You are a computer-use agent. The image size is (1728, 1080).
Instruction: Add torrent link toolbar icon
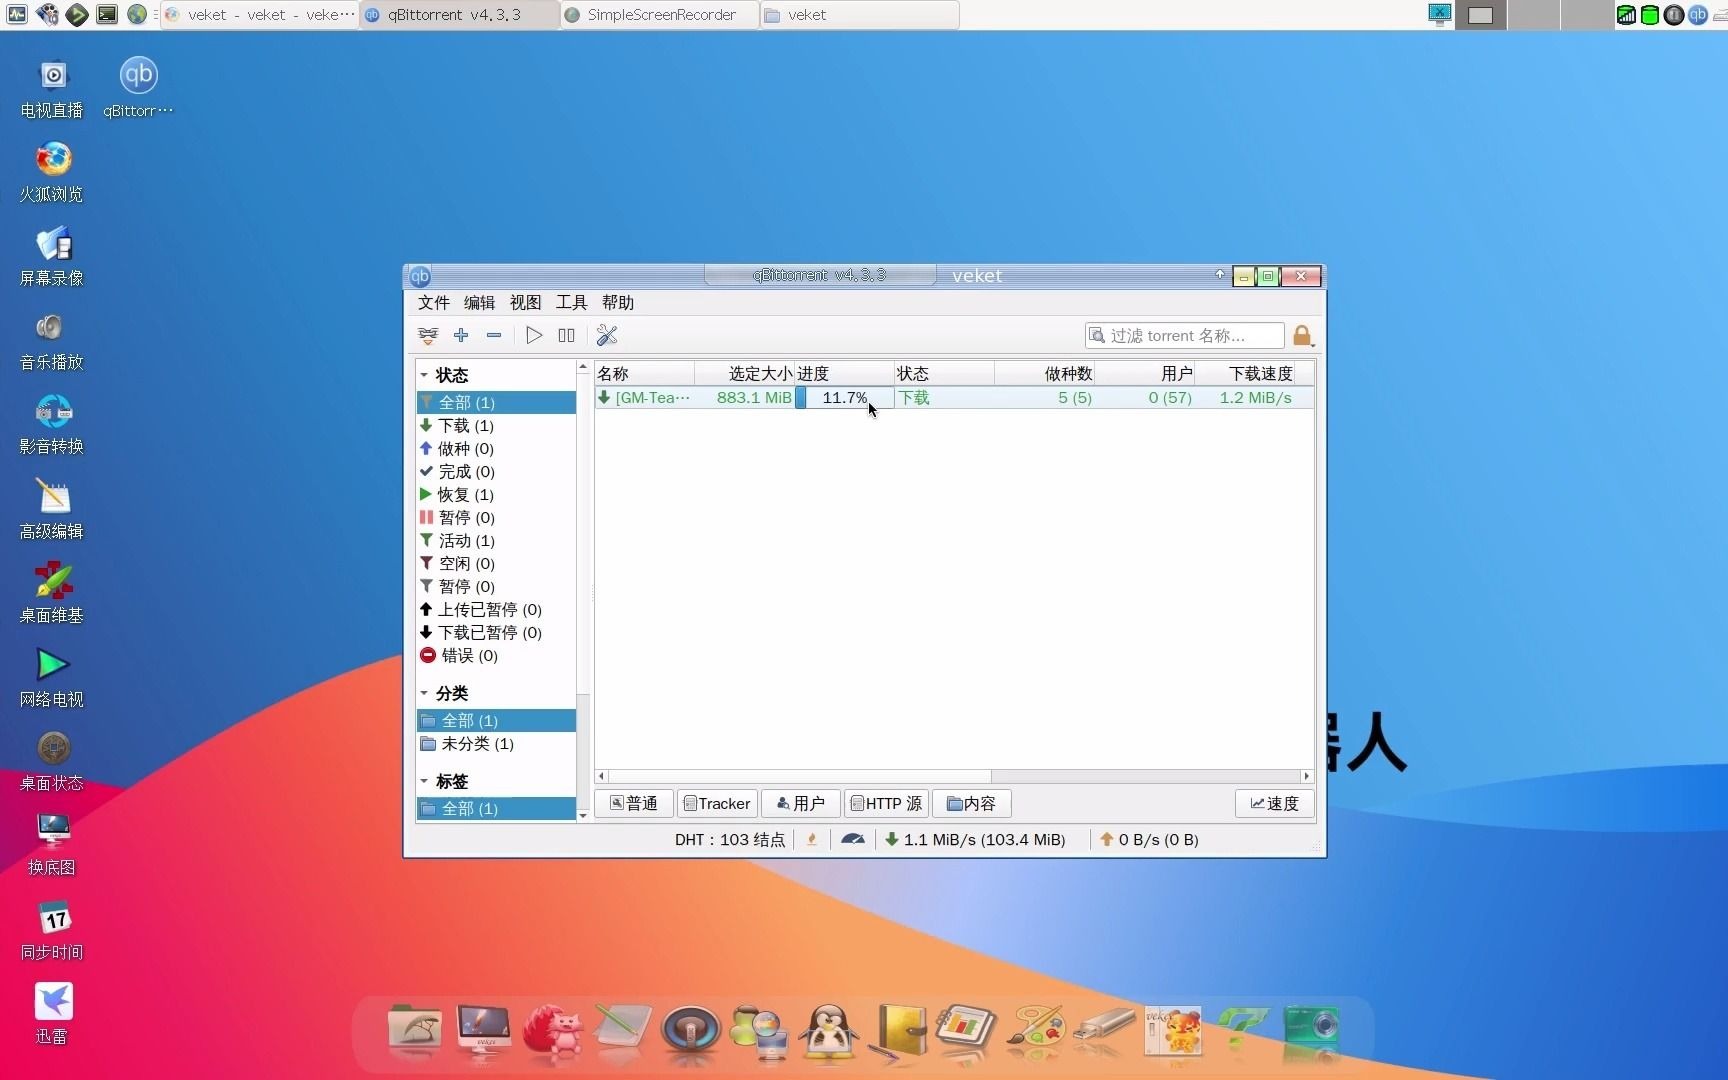pos(428,335)
